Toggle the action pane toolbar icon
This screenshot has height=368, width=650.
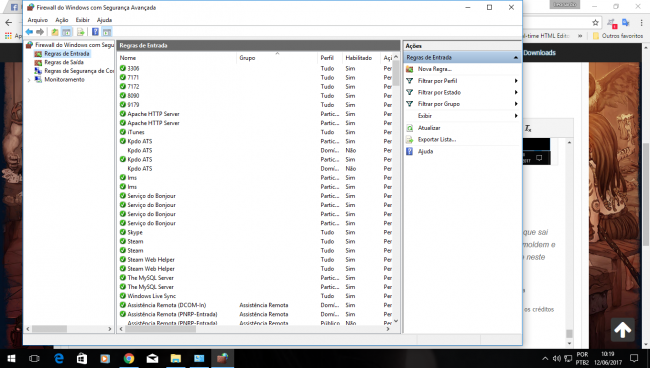(x=107, y=32)
